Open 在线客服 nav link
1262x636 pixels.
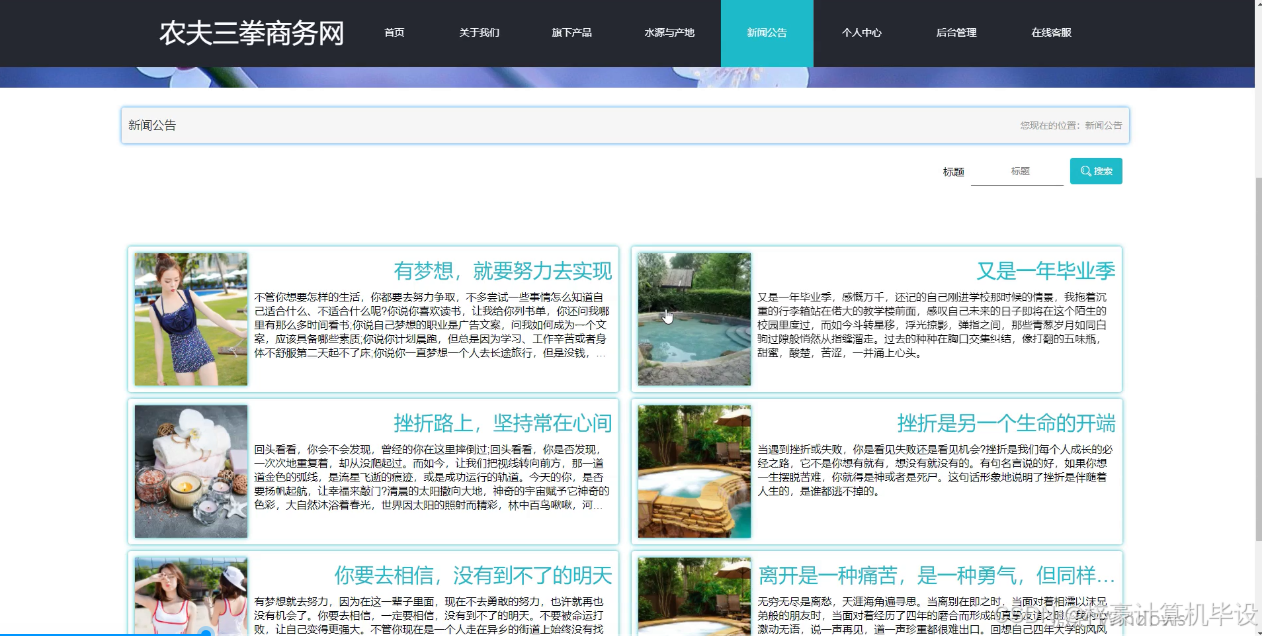1051,32
